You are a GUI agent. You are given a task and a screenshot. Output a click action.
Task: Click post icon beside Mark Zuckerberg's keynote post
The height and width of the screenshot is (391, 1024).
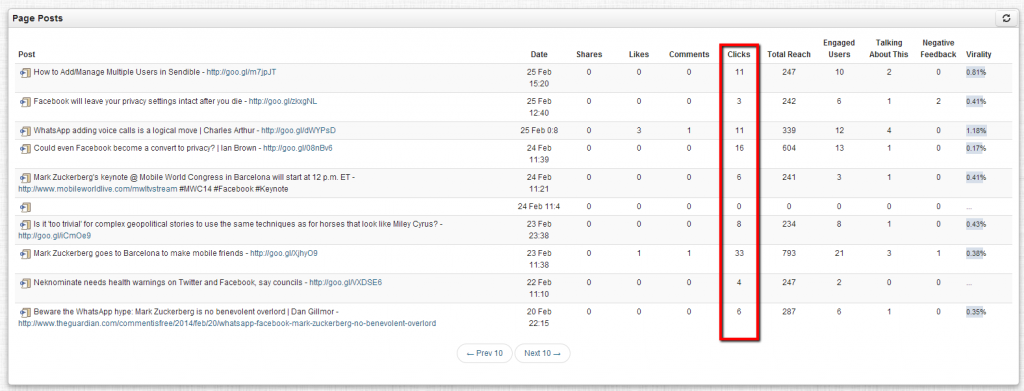click(25, 178)
